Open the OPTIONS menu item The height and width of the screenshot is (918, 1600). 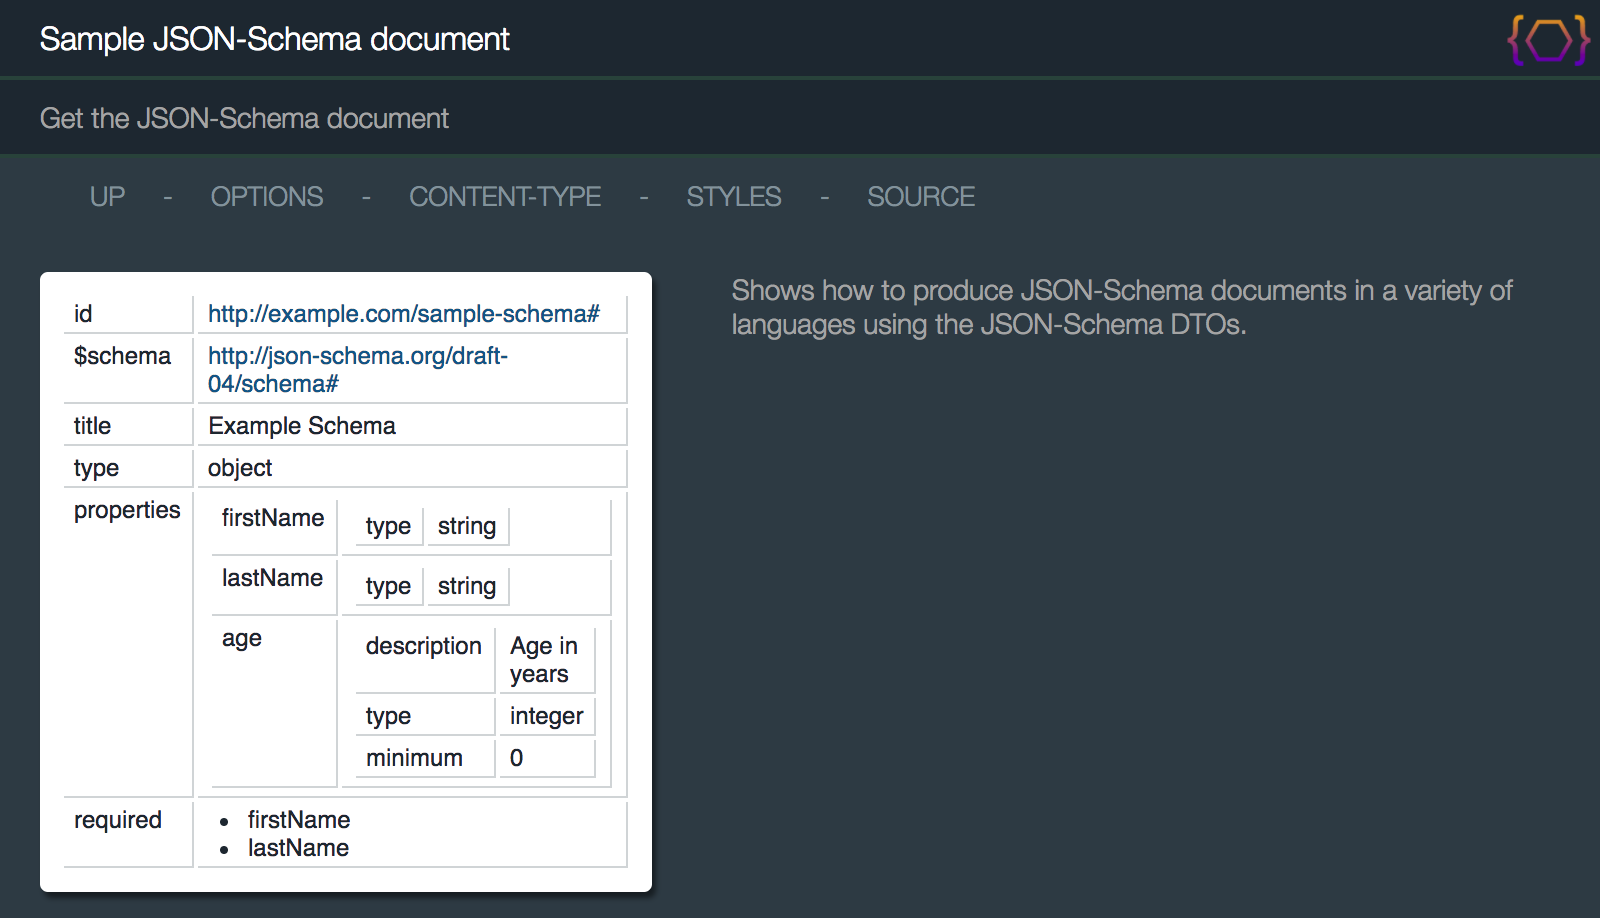pos(266,197)
